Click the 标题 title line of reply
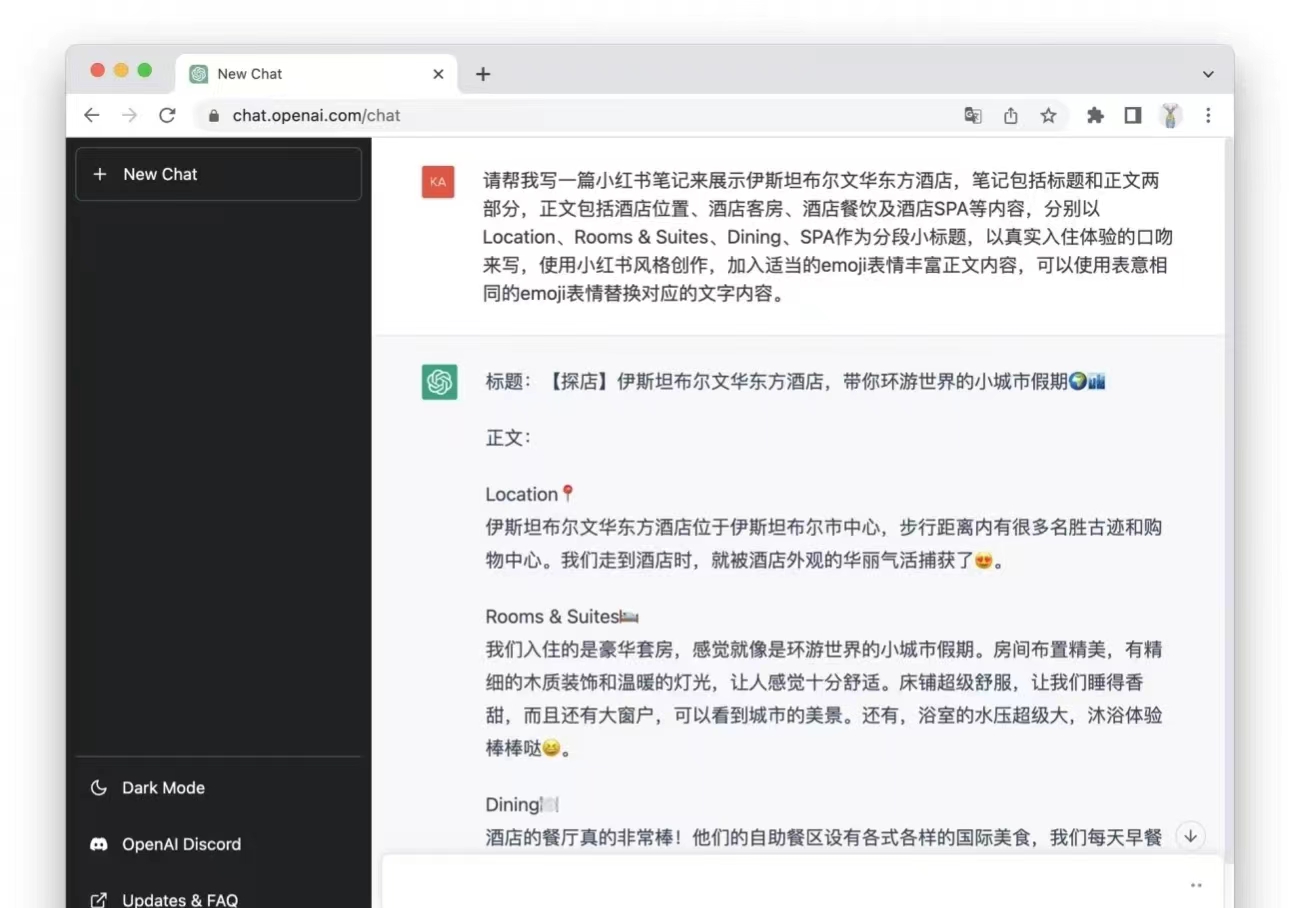Image resolution: width=1300 pixels, height=908 pixels. click(795, 382)
